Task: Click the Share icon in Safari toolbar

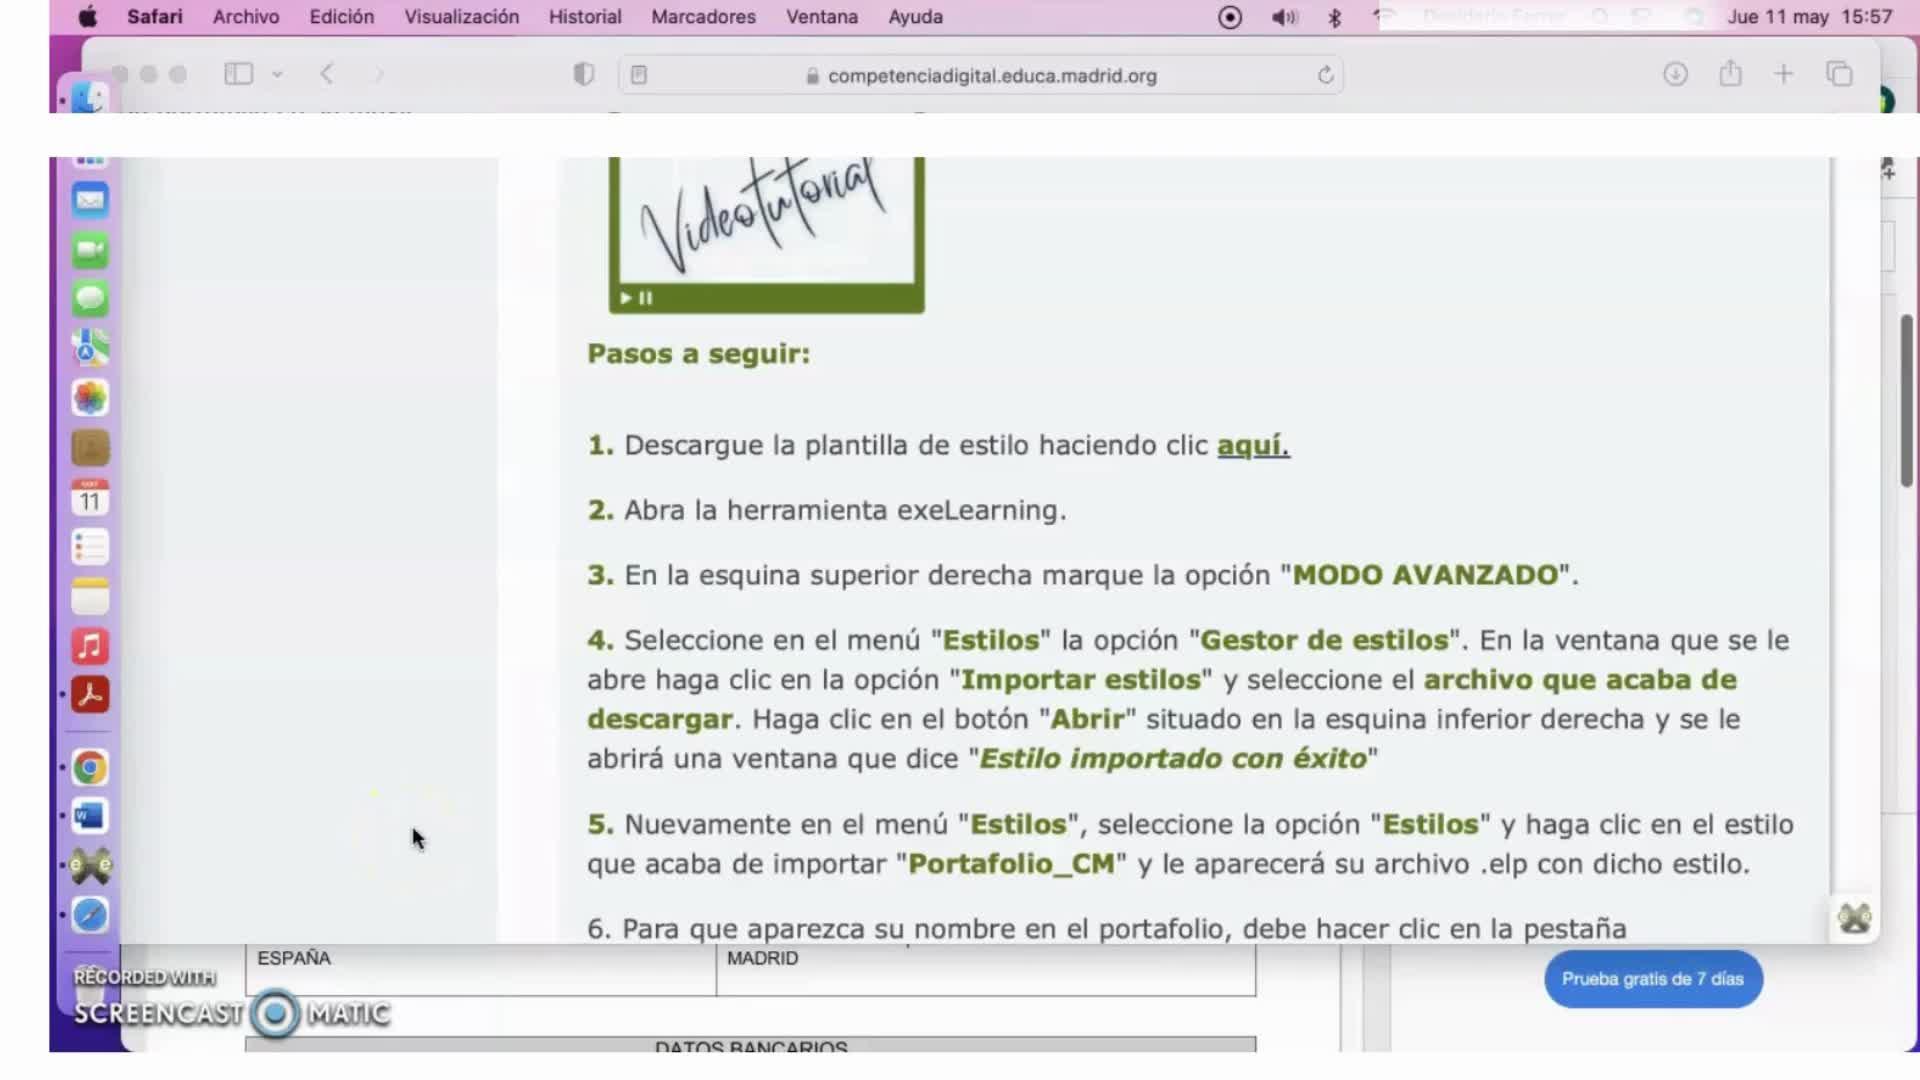Action: (1730, 74)
